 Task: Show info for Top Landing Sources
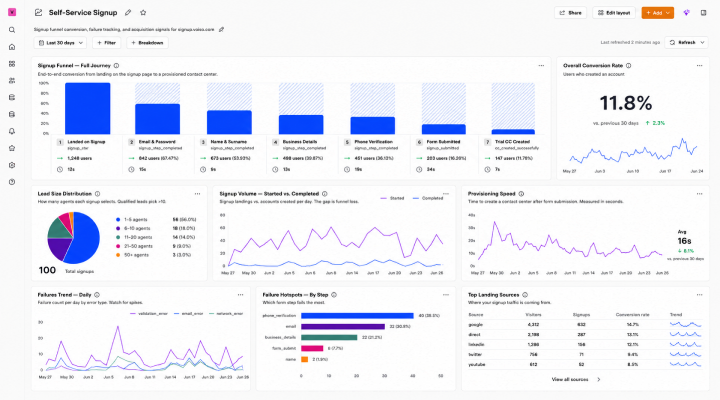[525, 295]
